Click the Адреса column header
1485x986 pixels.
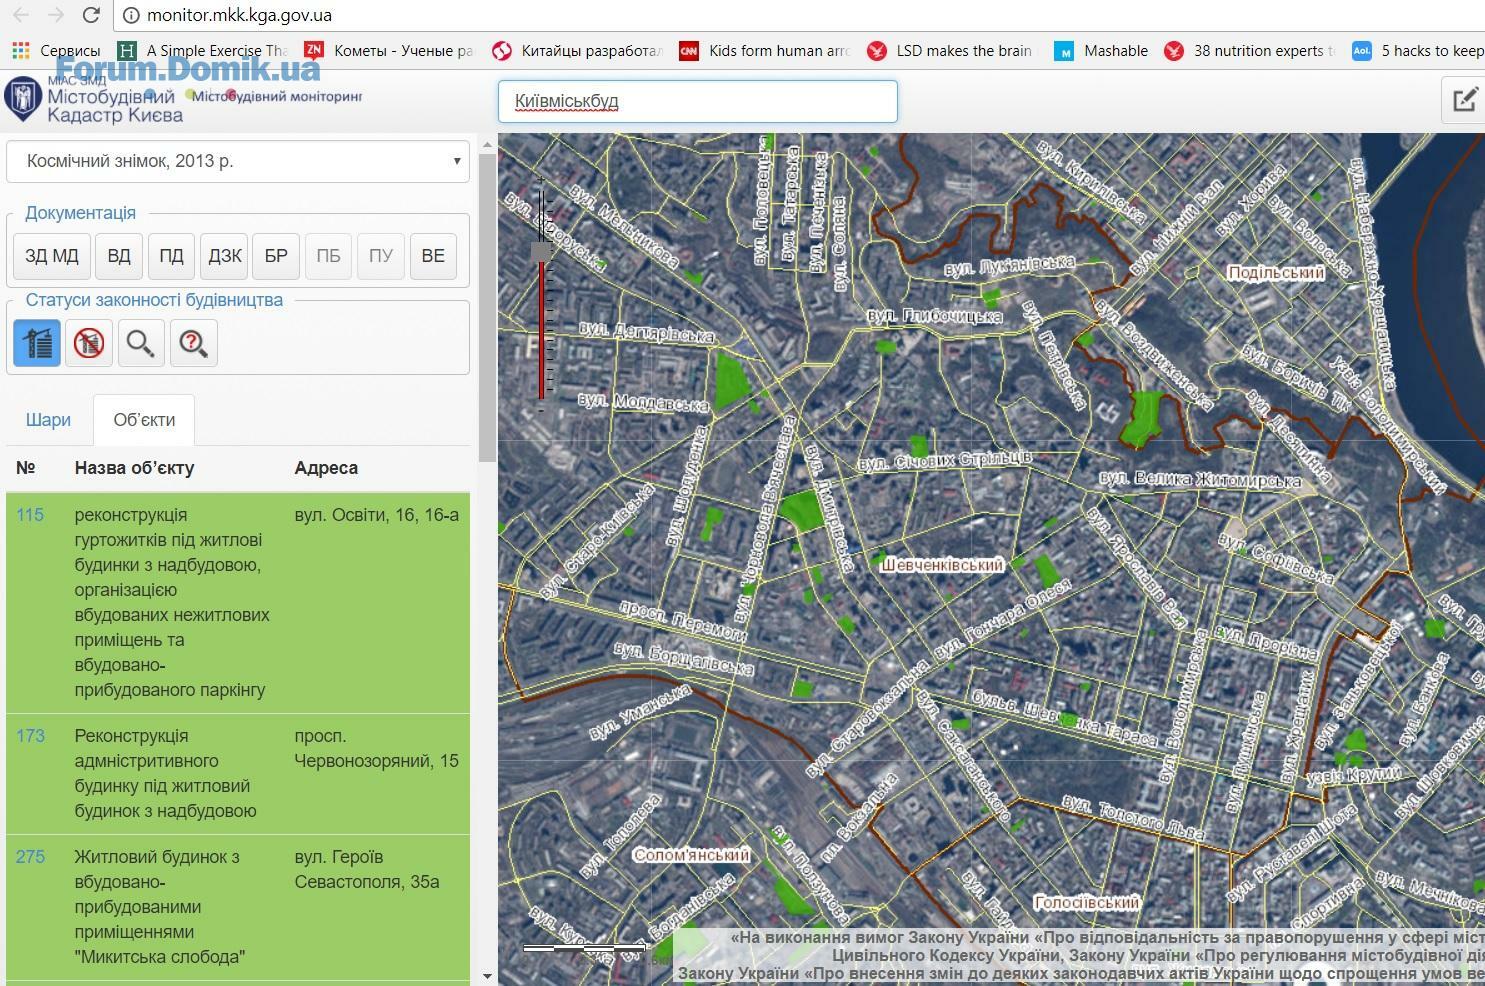point(326,467)
